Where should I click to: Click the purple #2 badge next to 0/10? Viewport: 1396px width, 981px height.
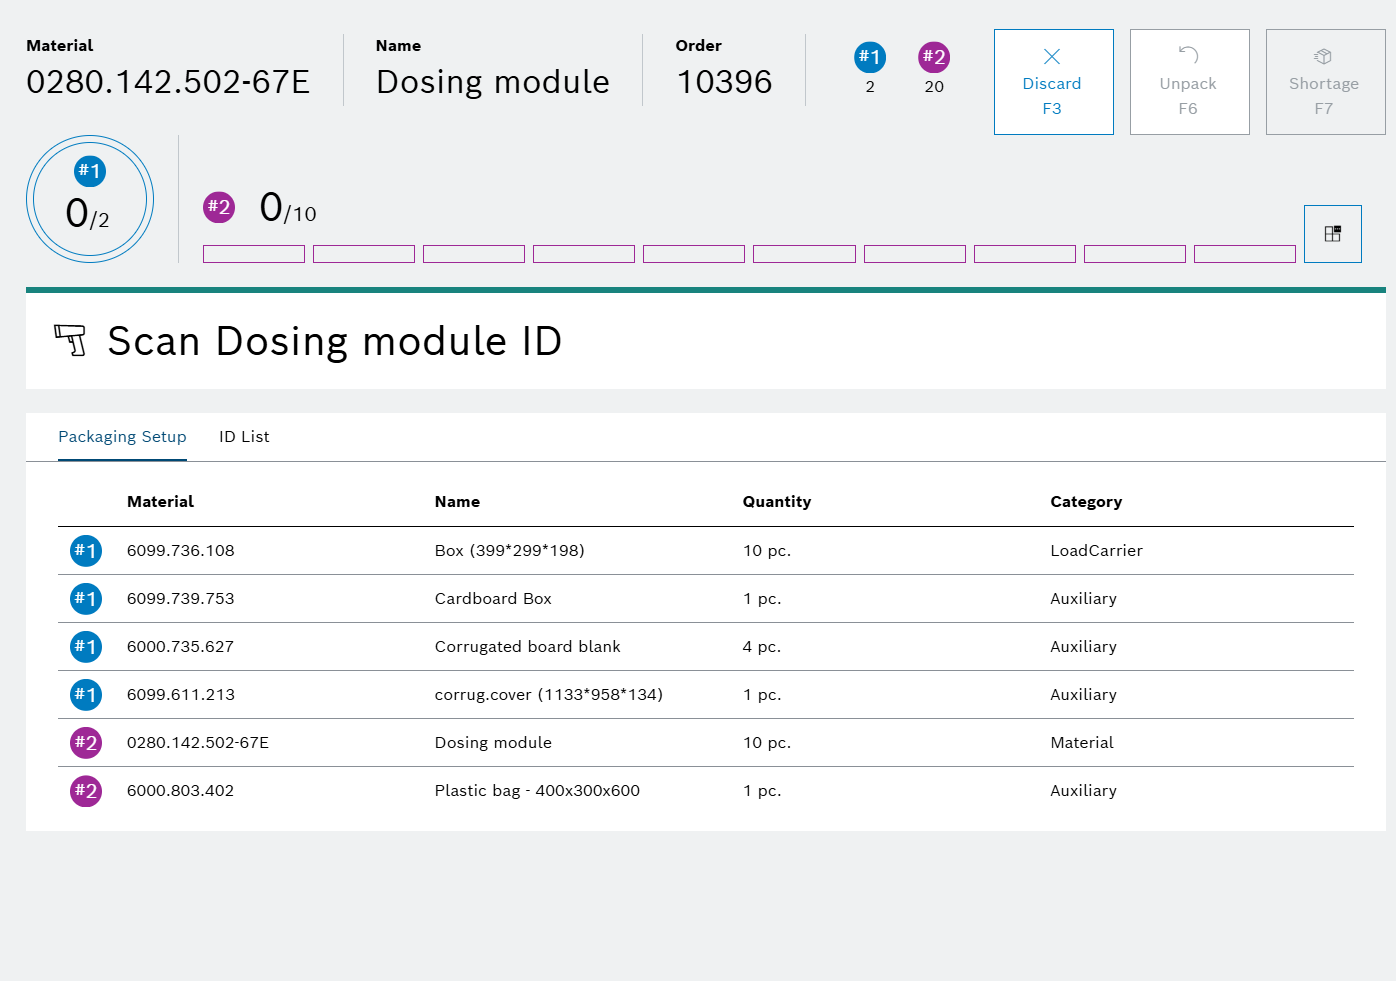point(218,207)
